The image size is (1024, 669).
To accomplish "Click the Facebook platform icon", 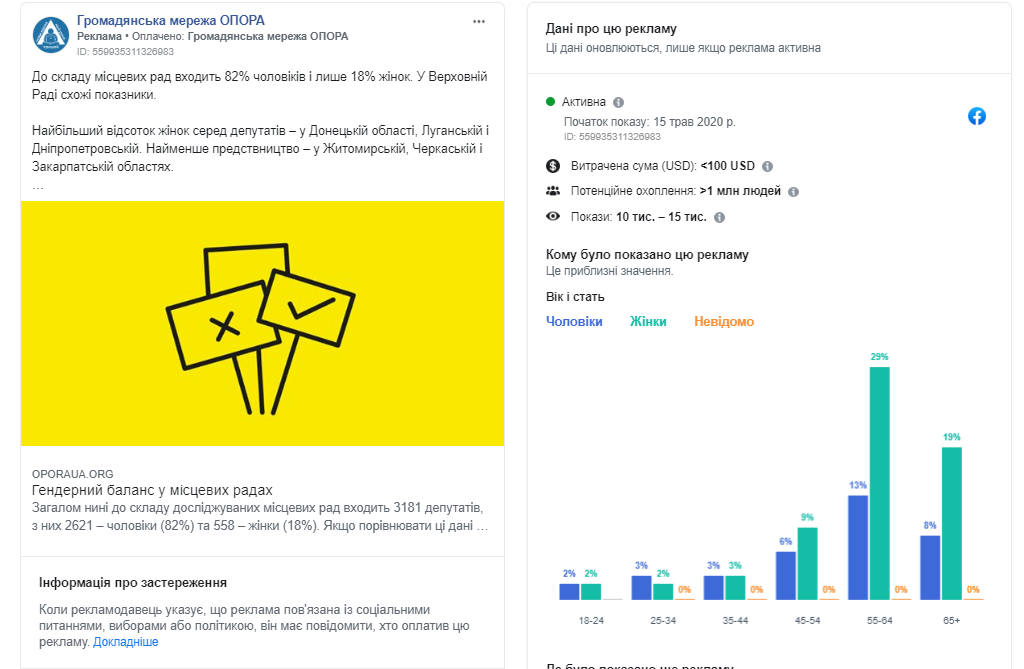I will (977, 116).
